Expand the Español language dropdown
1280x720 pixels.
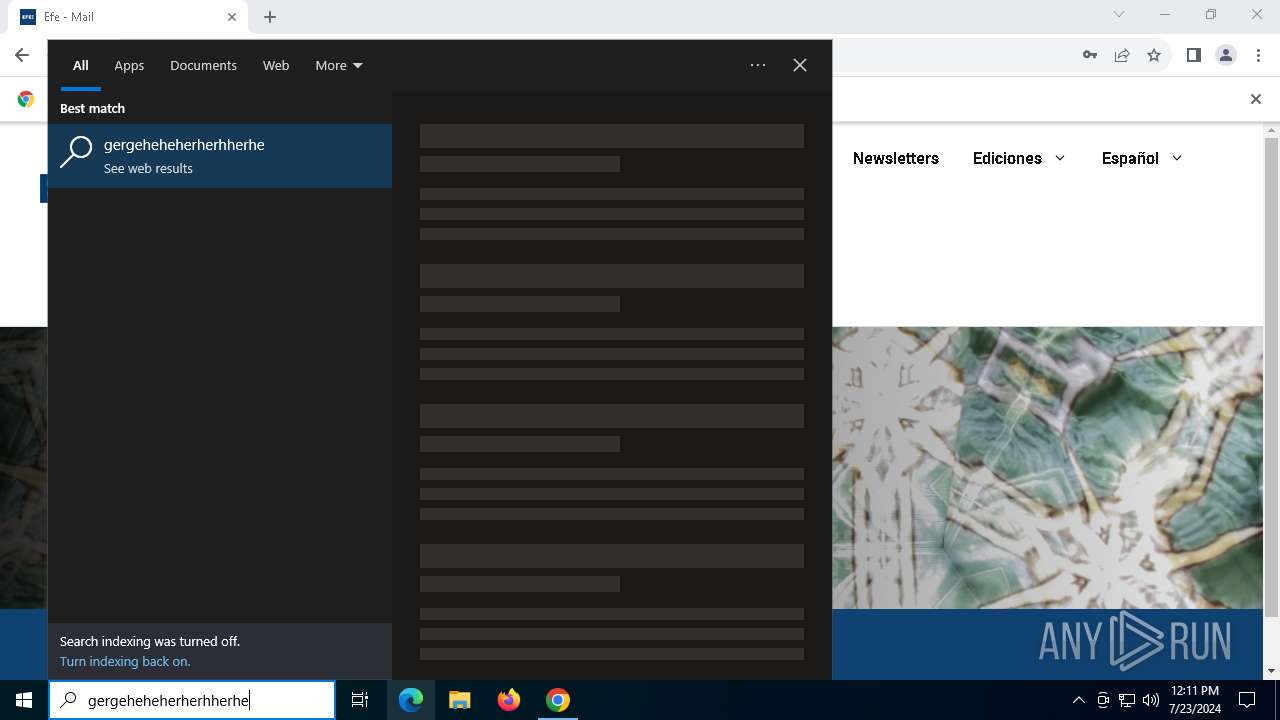tap(1142, 158)
